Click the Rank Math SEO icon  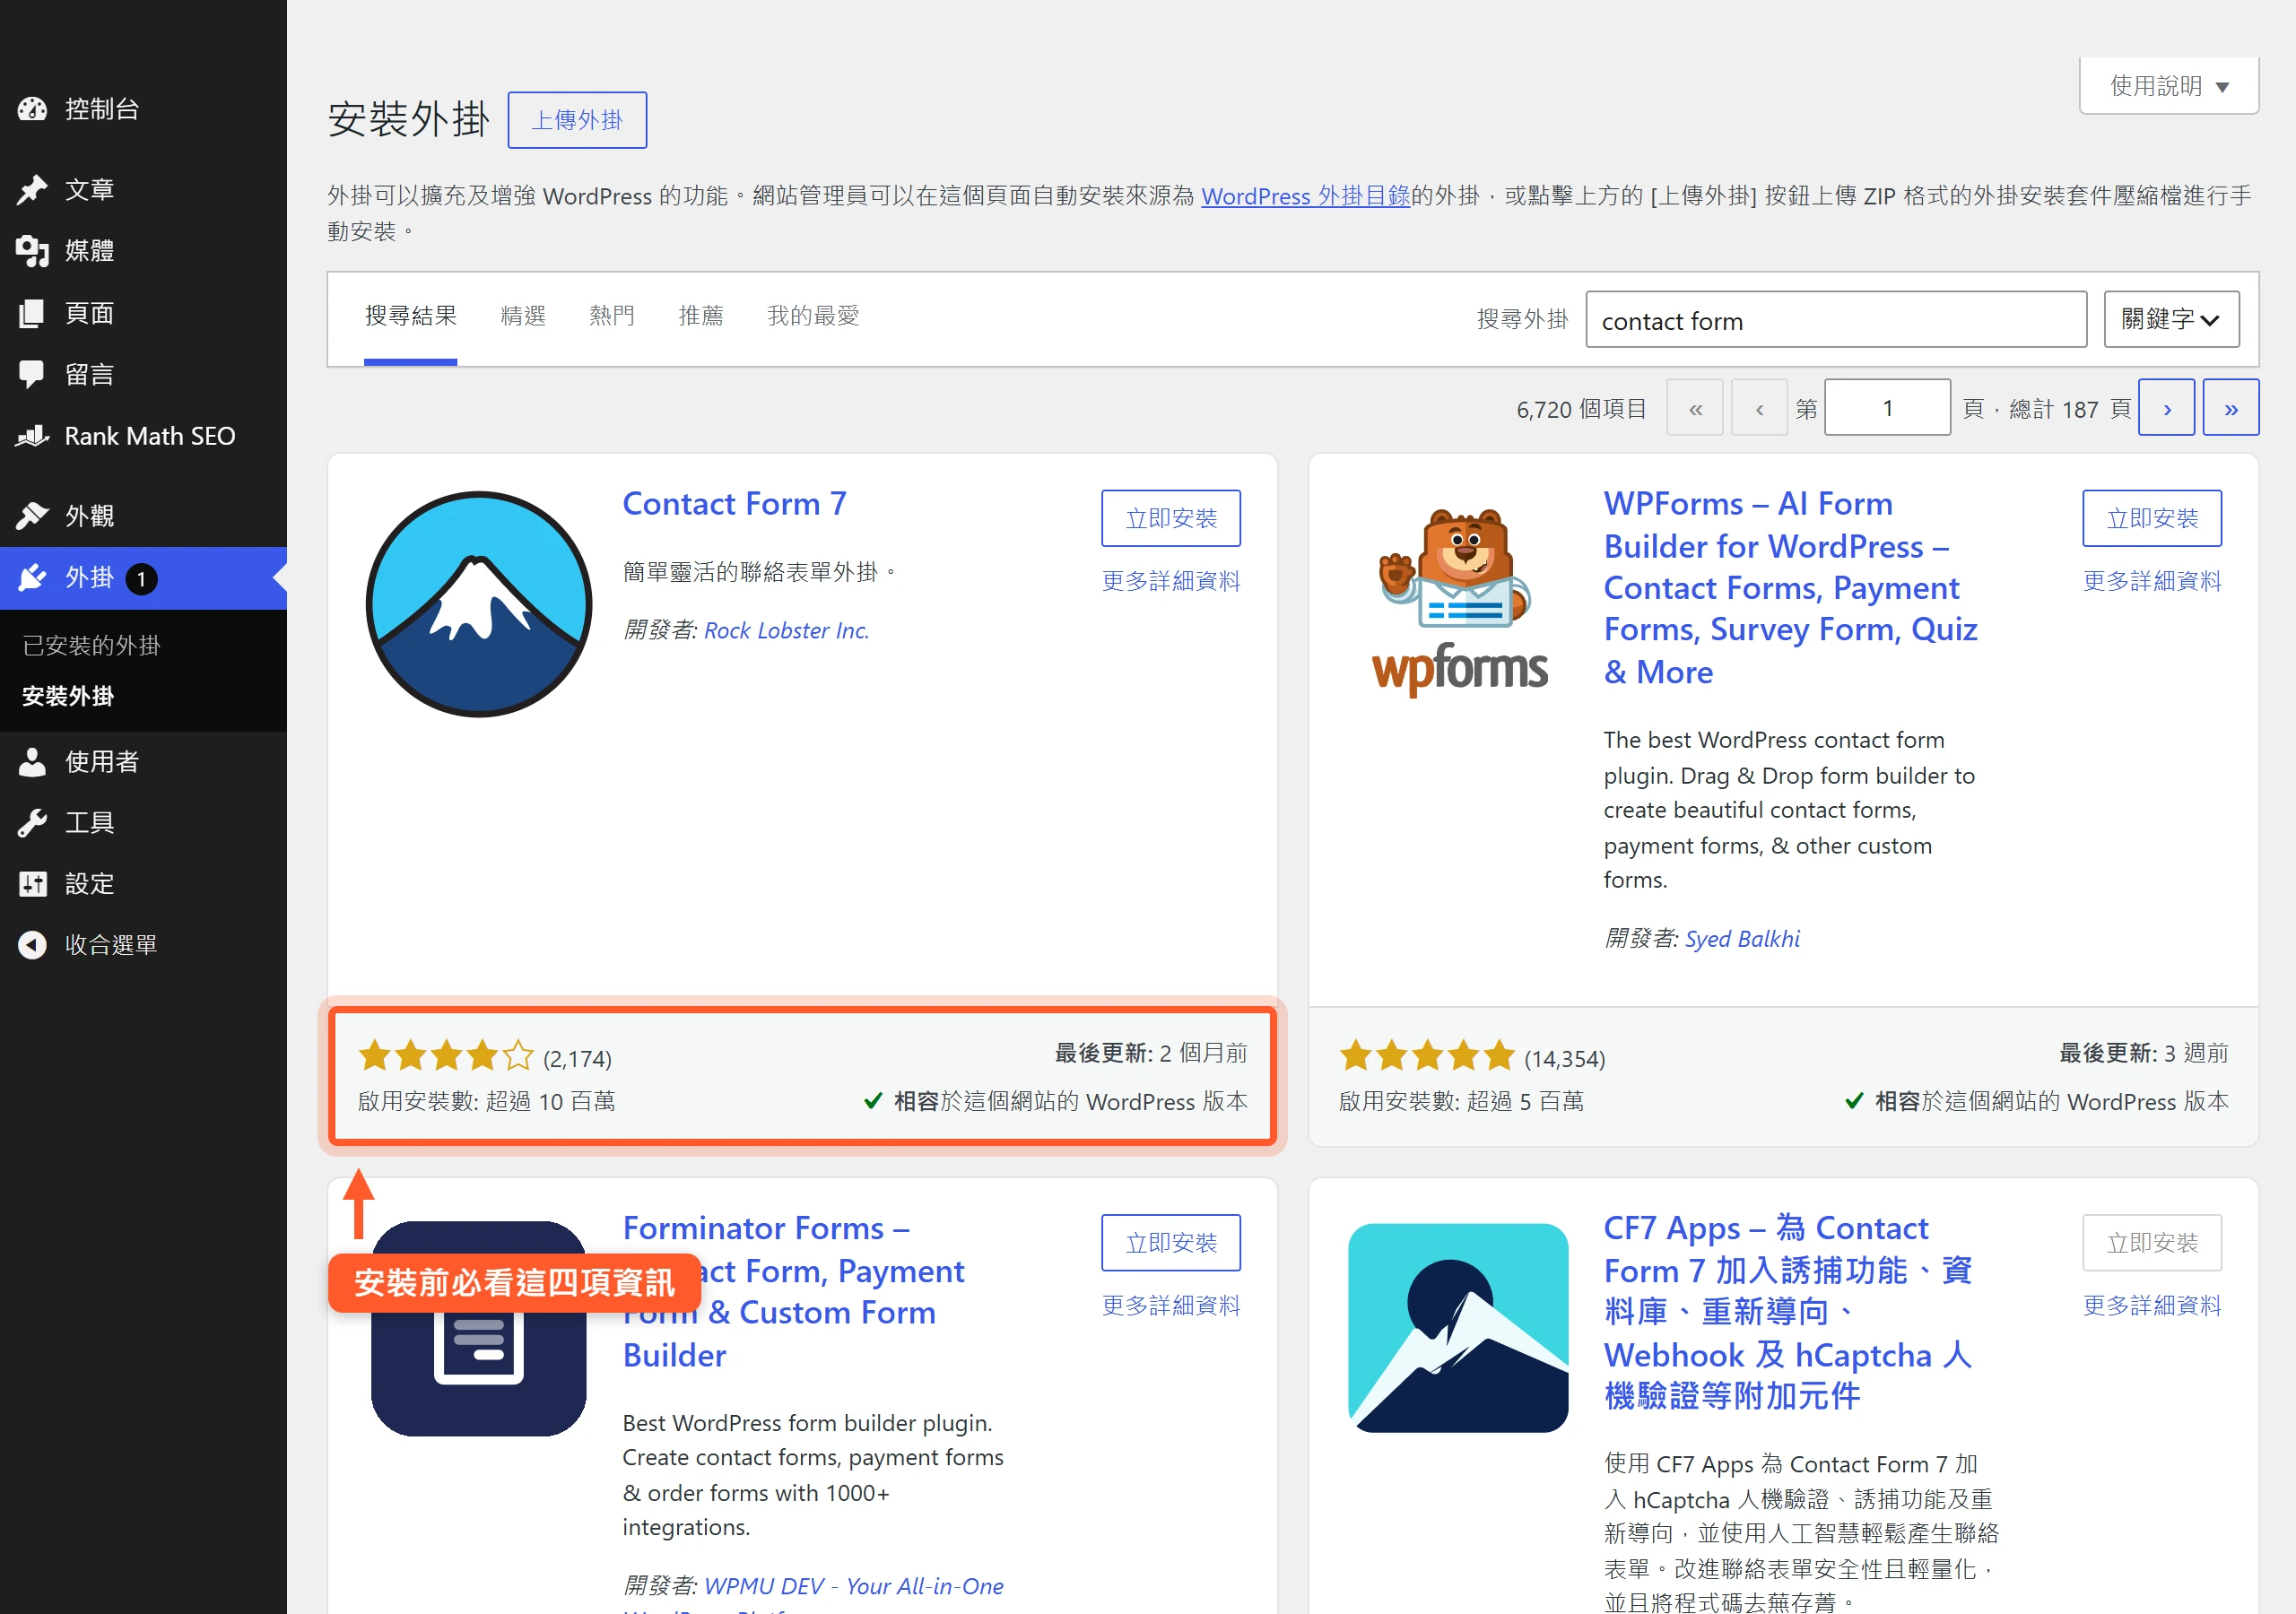(32, 436)
